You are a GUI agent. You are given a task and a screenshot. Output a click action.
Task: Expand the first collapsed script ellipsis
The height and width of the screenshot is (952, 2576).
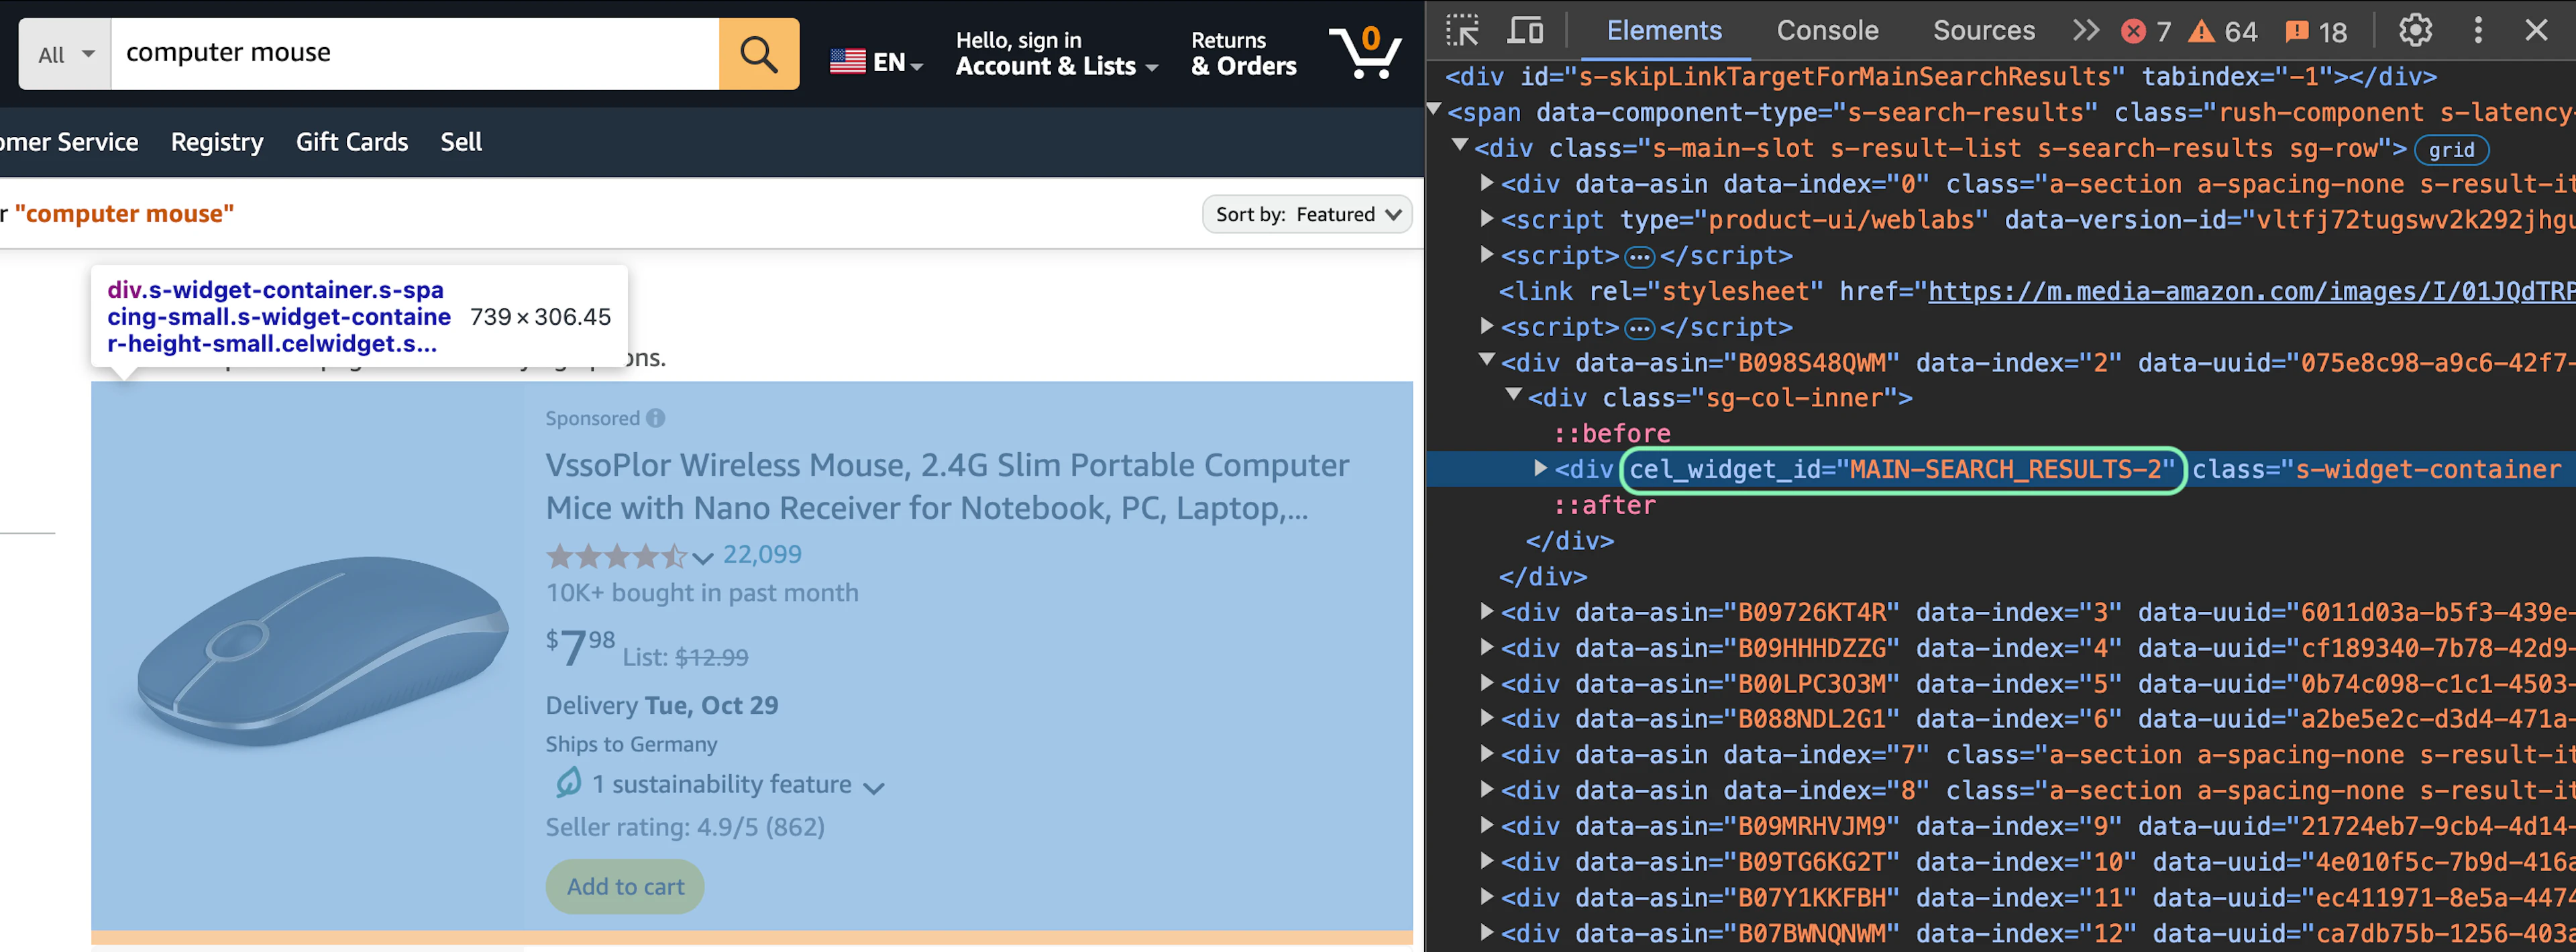(1639, 257)
